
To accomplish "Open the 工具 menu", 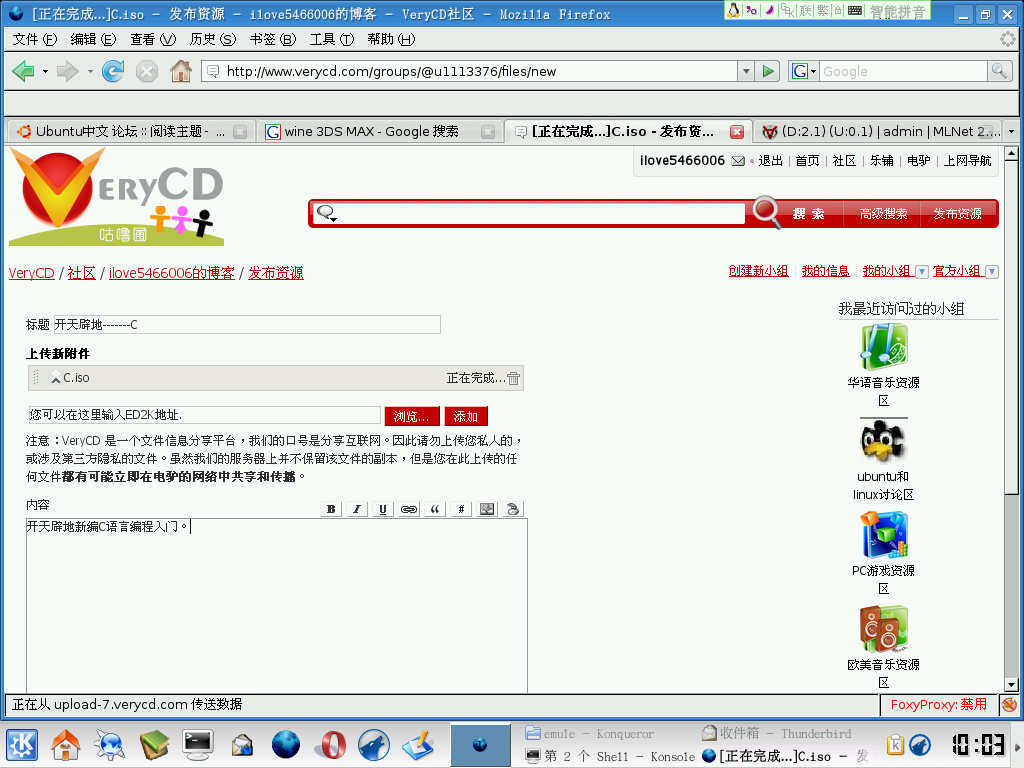I will [x=332, y=39].
